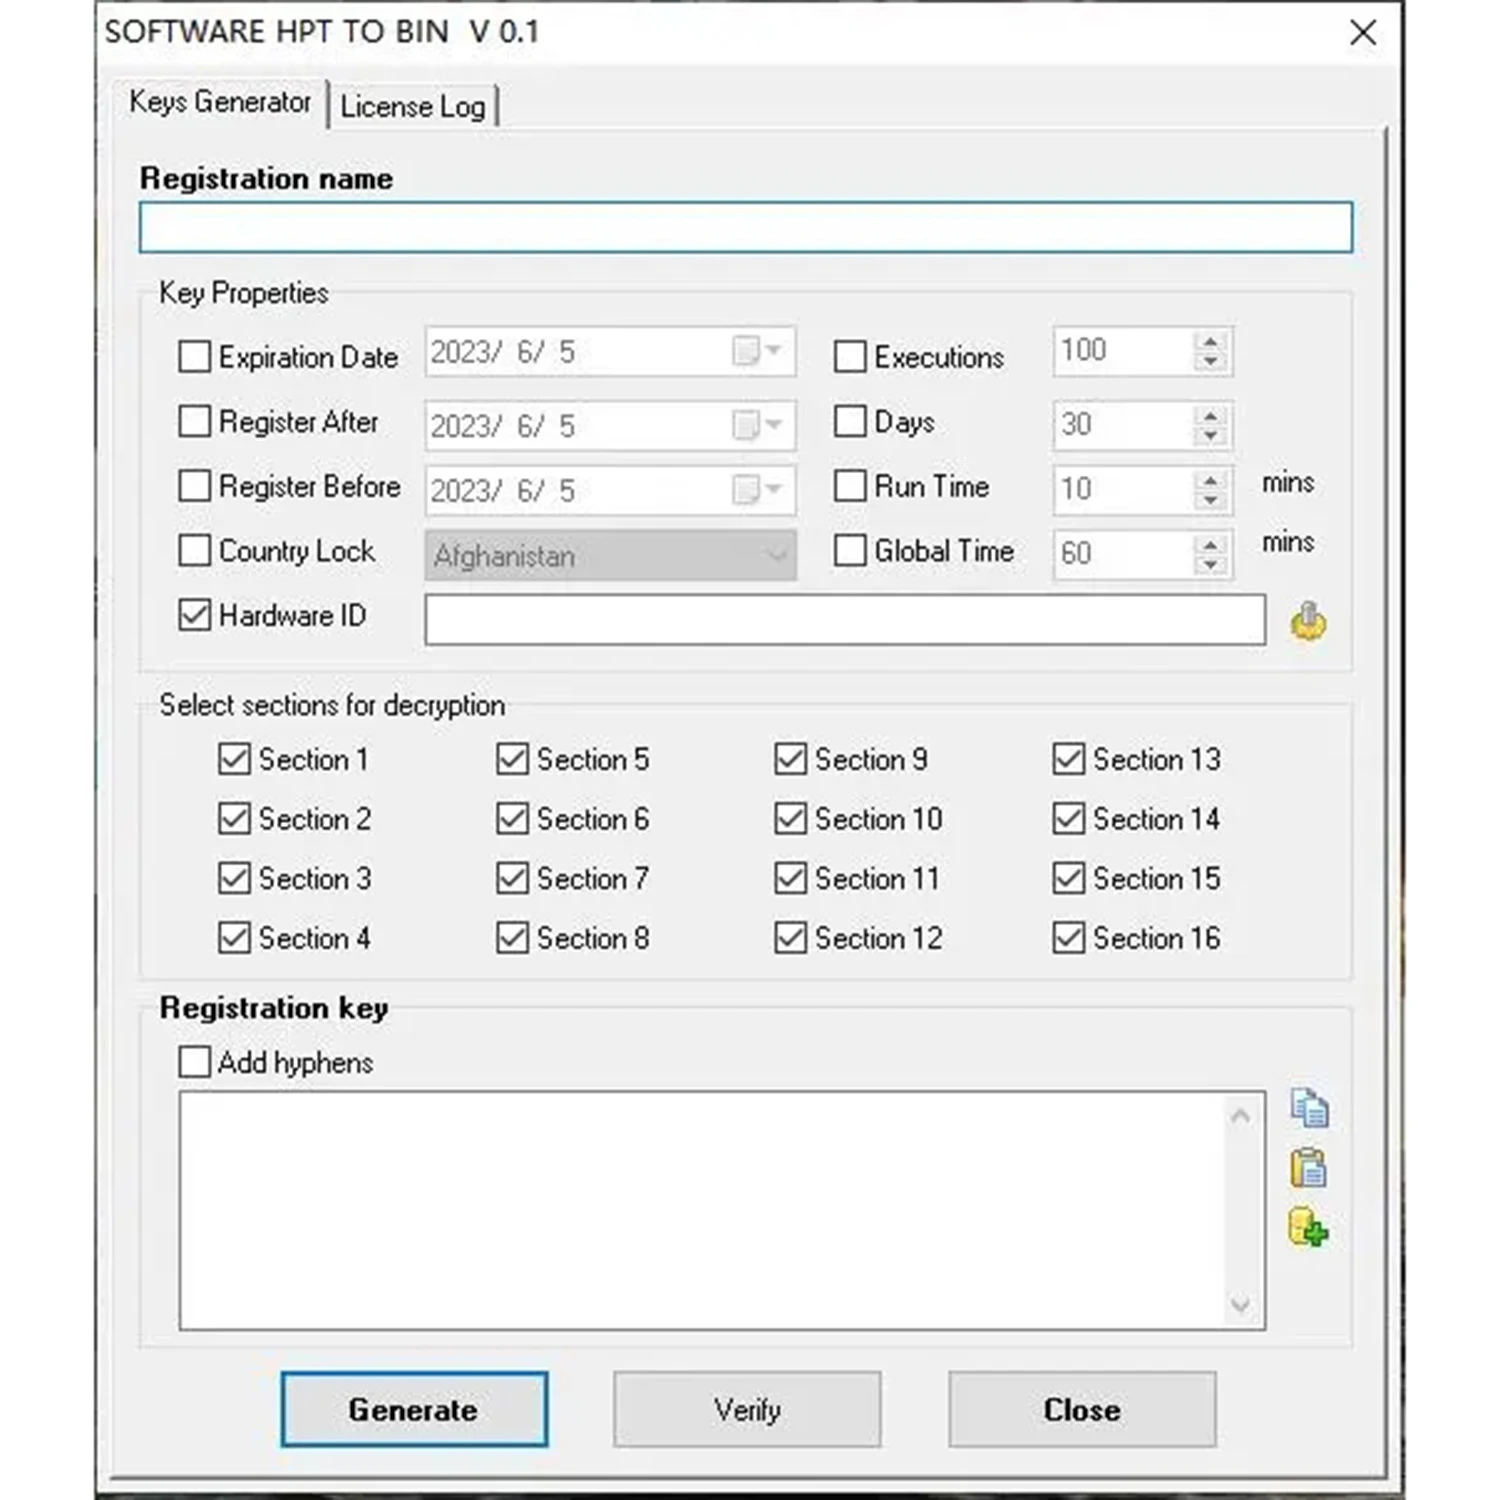Toggle the Add hyphens checkbox

tap(194, 1062)
